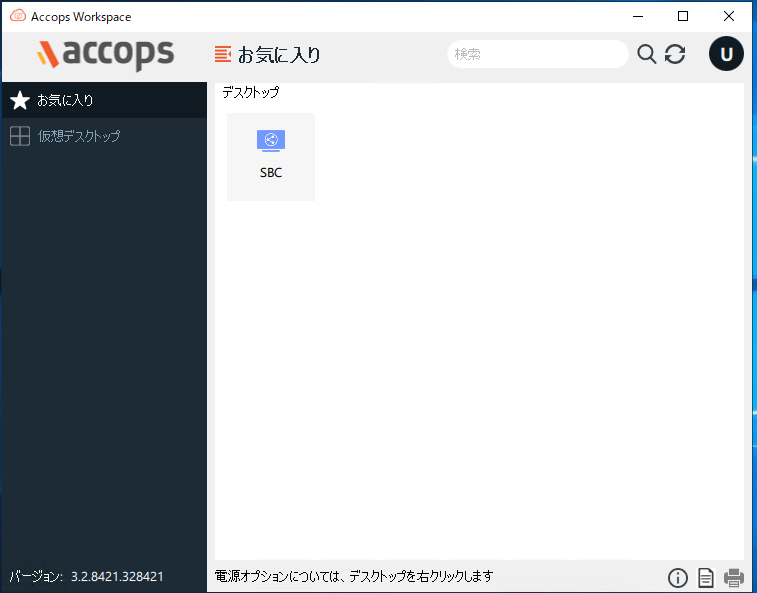757x593 pixels.
Task: Open the SBC desktop tile
Action: 271,157
